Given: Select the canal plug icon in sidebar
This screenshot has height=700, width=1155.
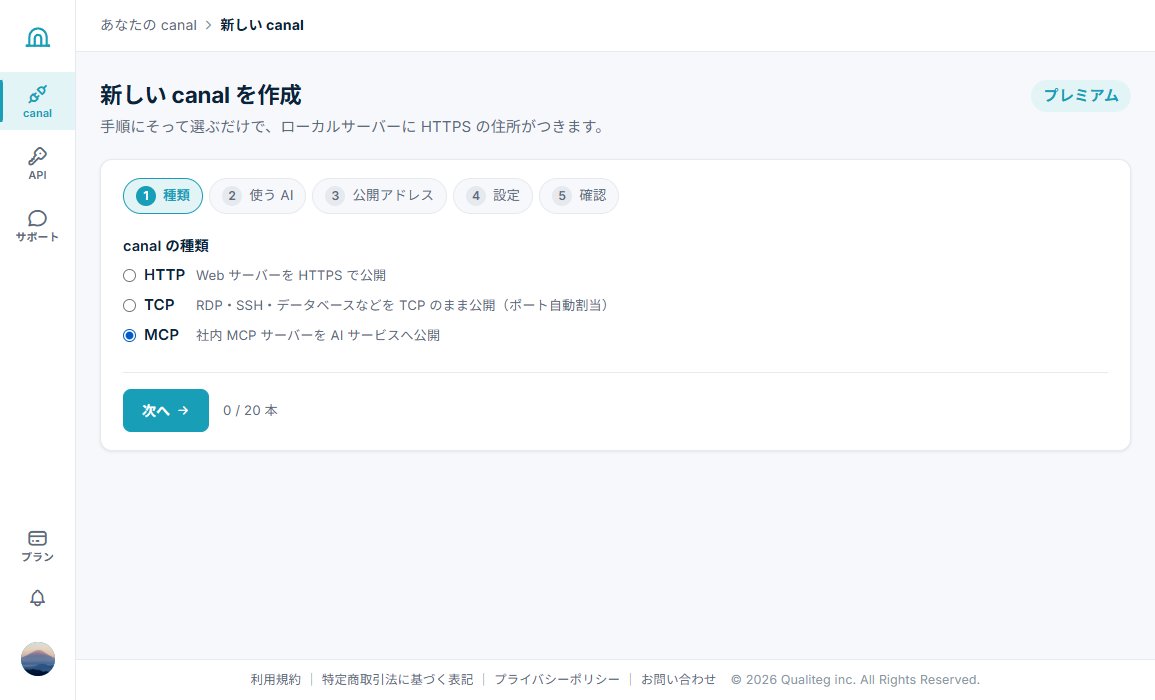Looking at the screenshot, I should point(38,94).
